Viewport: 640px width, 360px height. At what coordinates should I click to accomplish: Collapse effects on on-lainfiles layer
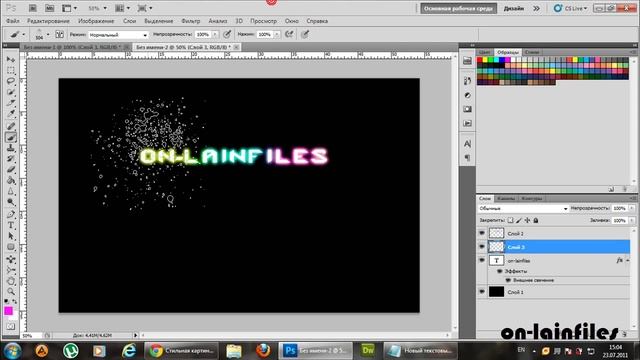[628, 260]
